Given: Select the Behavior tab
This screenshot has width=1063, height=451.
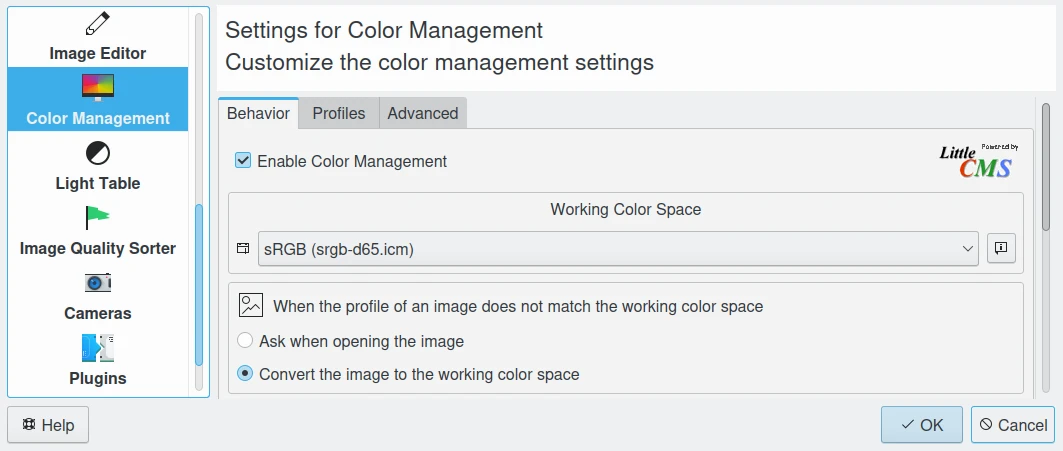Looking at the screenshot, I should [258, 114].
